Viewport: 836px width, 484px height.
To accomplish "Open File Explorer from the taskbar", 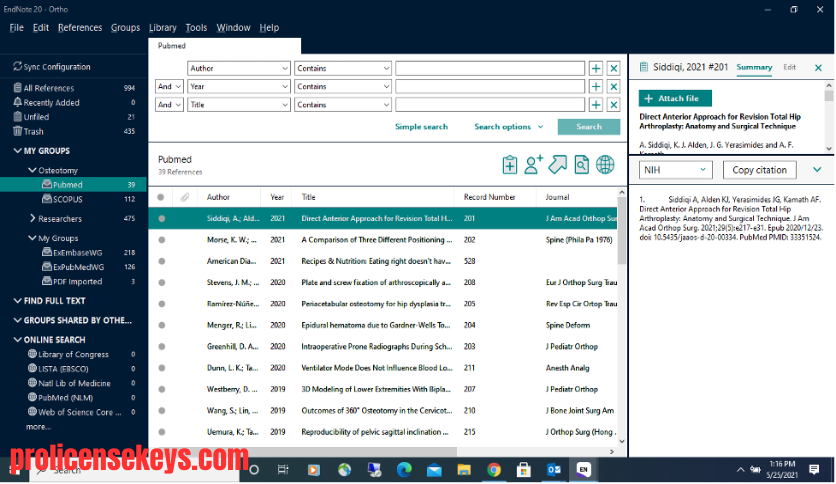I will [x=464, y=470].
